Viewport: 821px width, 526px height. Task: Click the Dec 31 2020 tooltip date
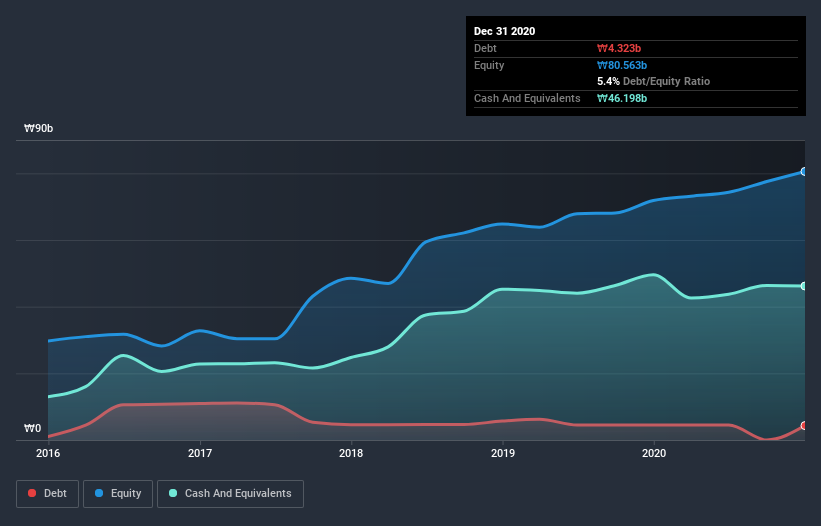504,31
